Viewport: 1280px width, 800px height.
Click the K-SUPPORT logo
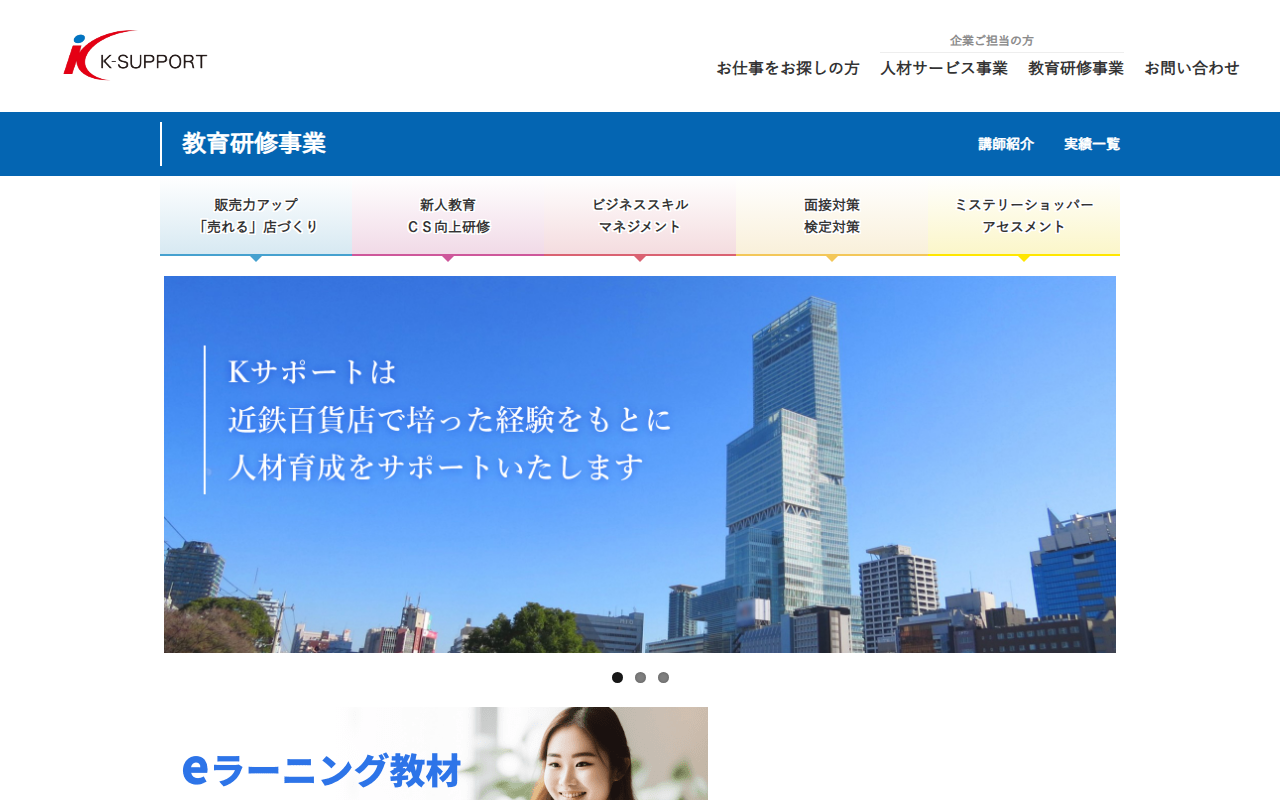pos(135,56)
